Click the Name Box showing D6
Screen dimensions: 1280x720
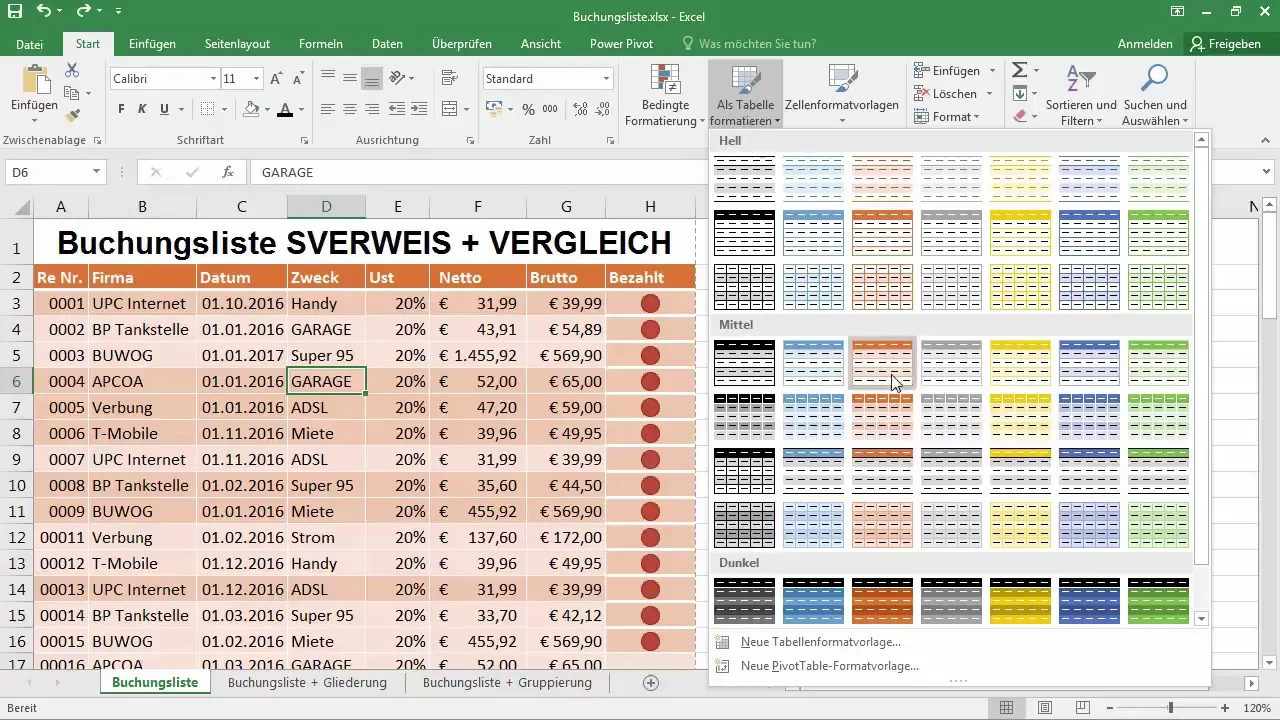54,172
